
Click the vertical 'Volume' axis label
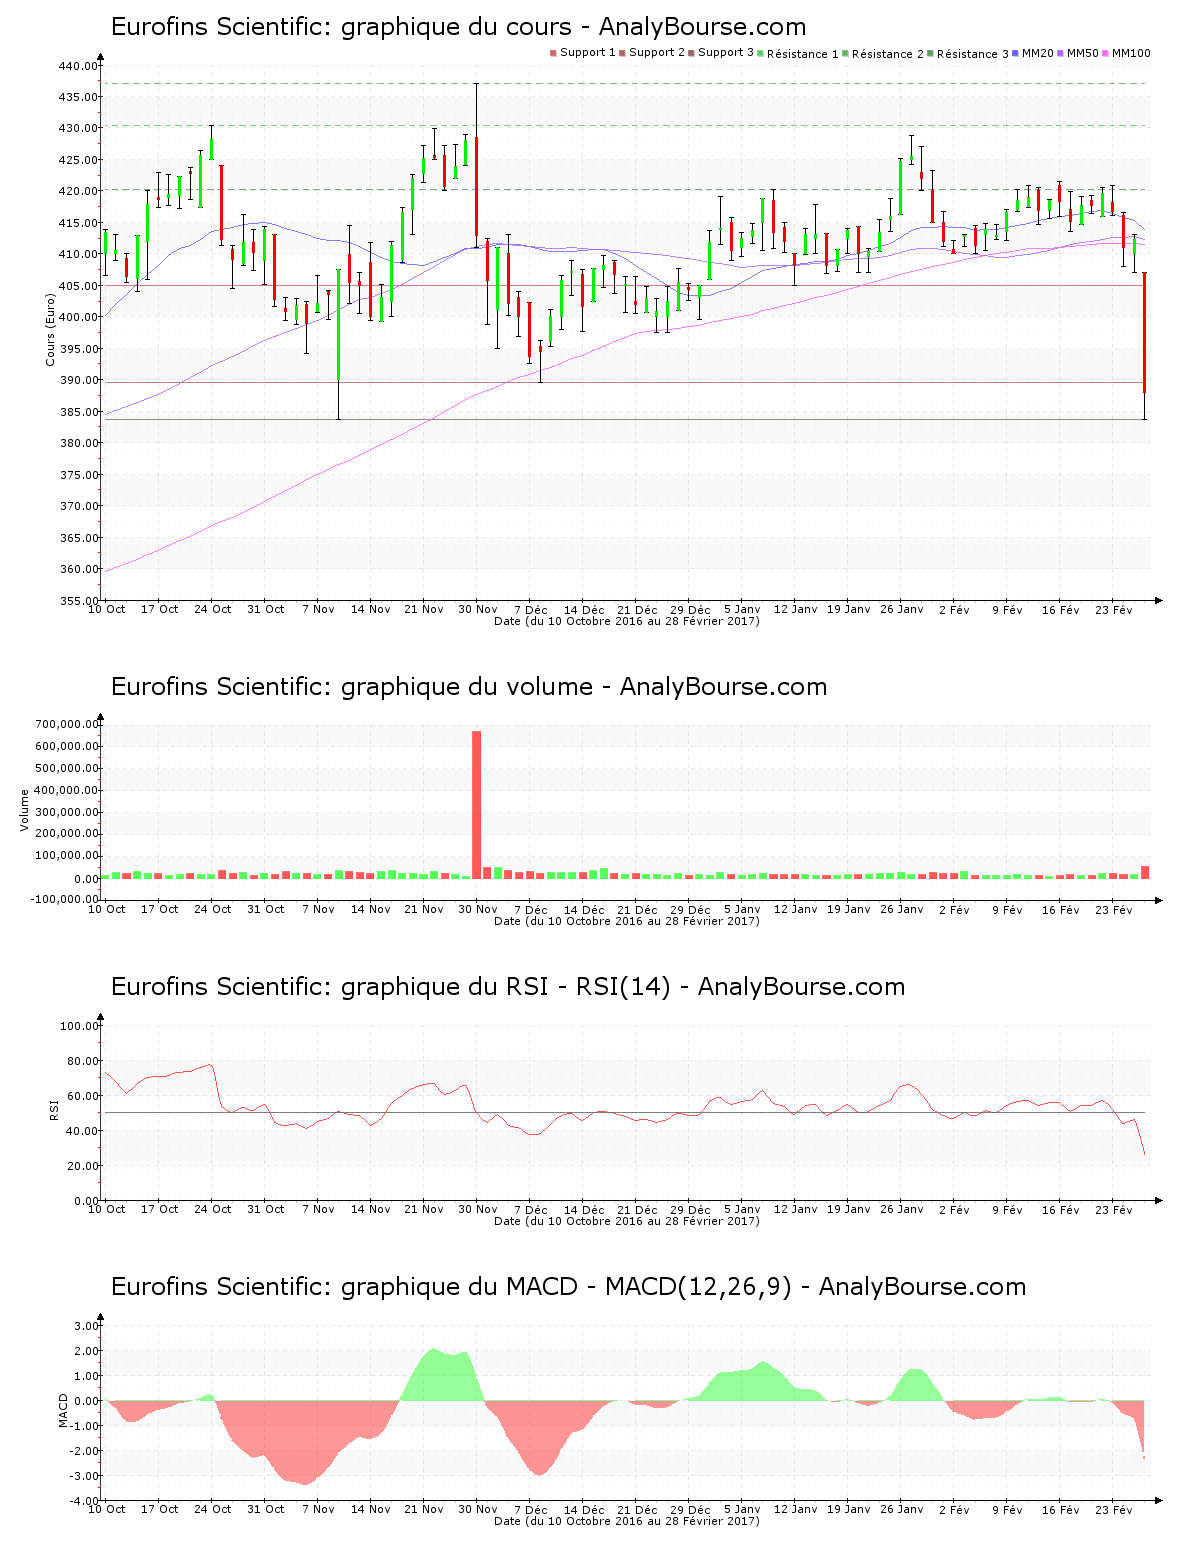[25, 810]
